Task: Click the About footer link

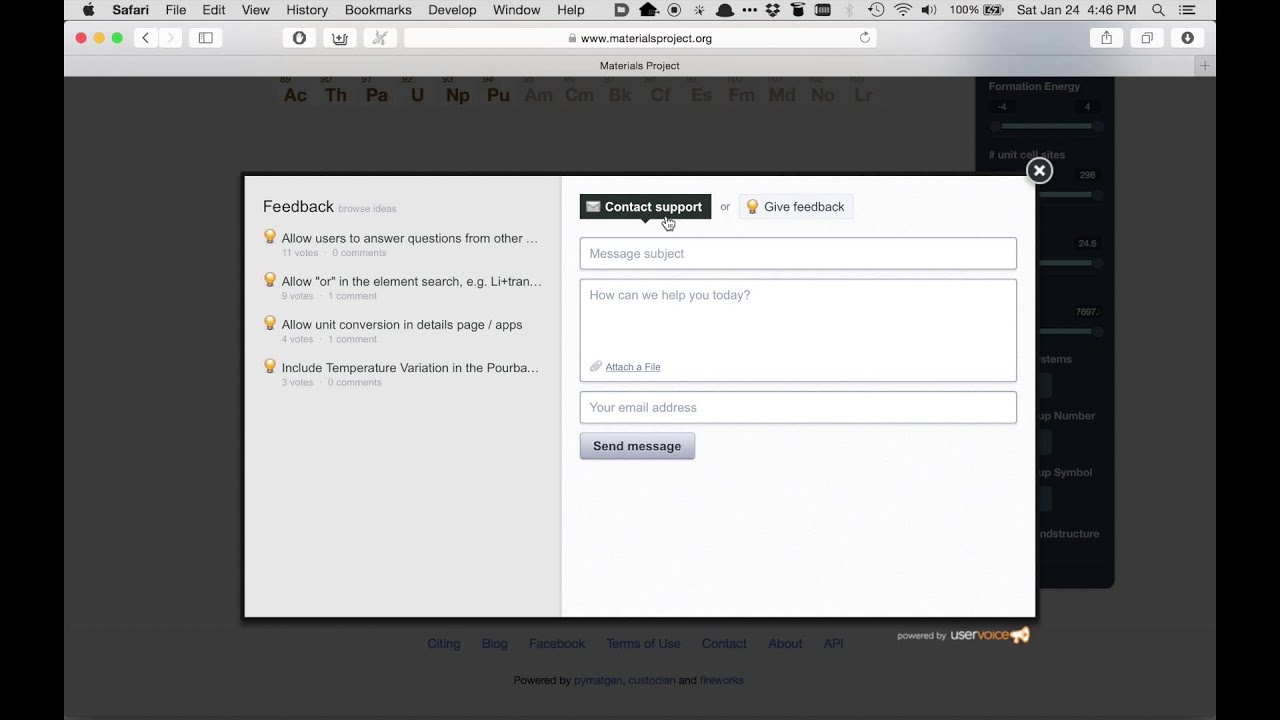Action: [x=785, y=644]
